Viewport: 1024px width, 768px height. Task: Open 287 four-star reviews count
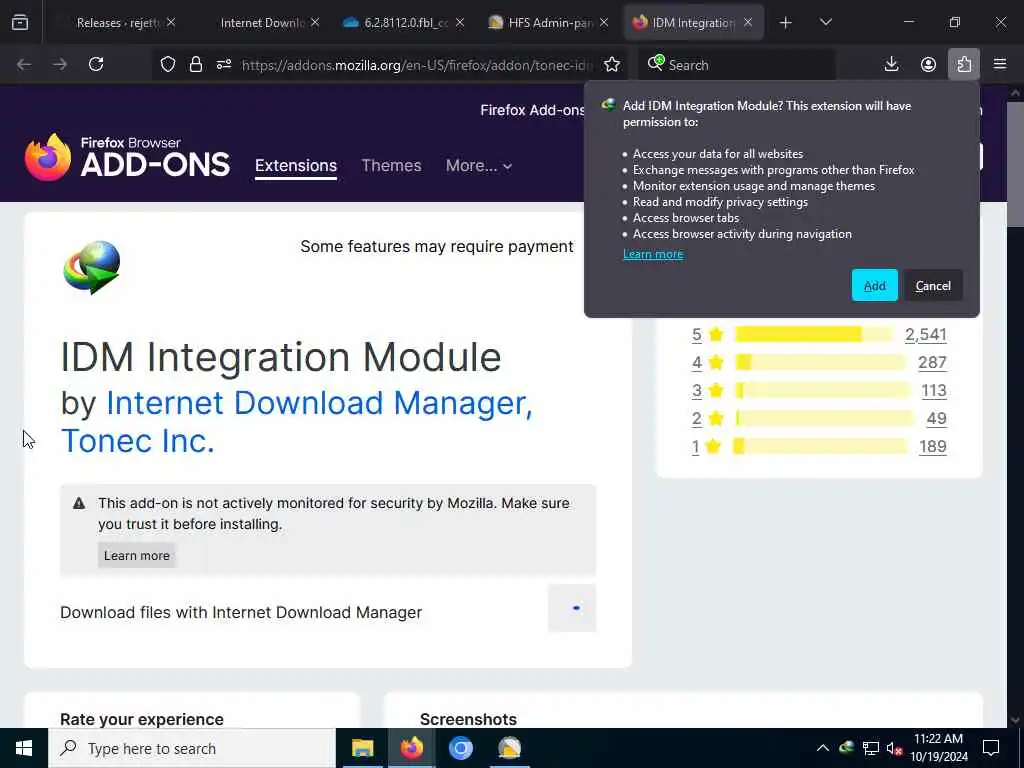[x=933, y=362]
